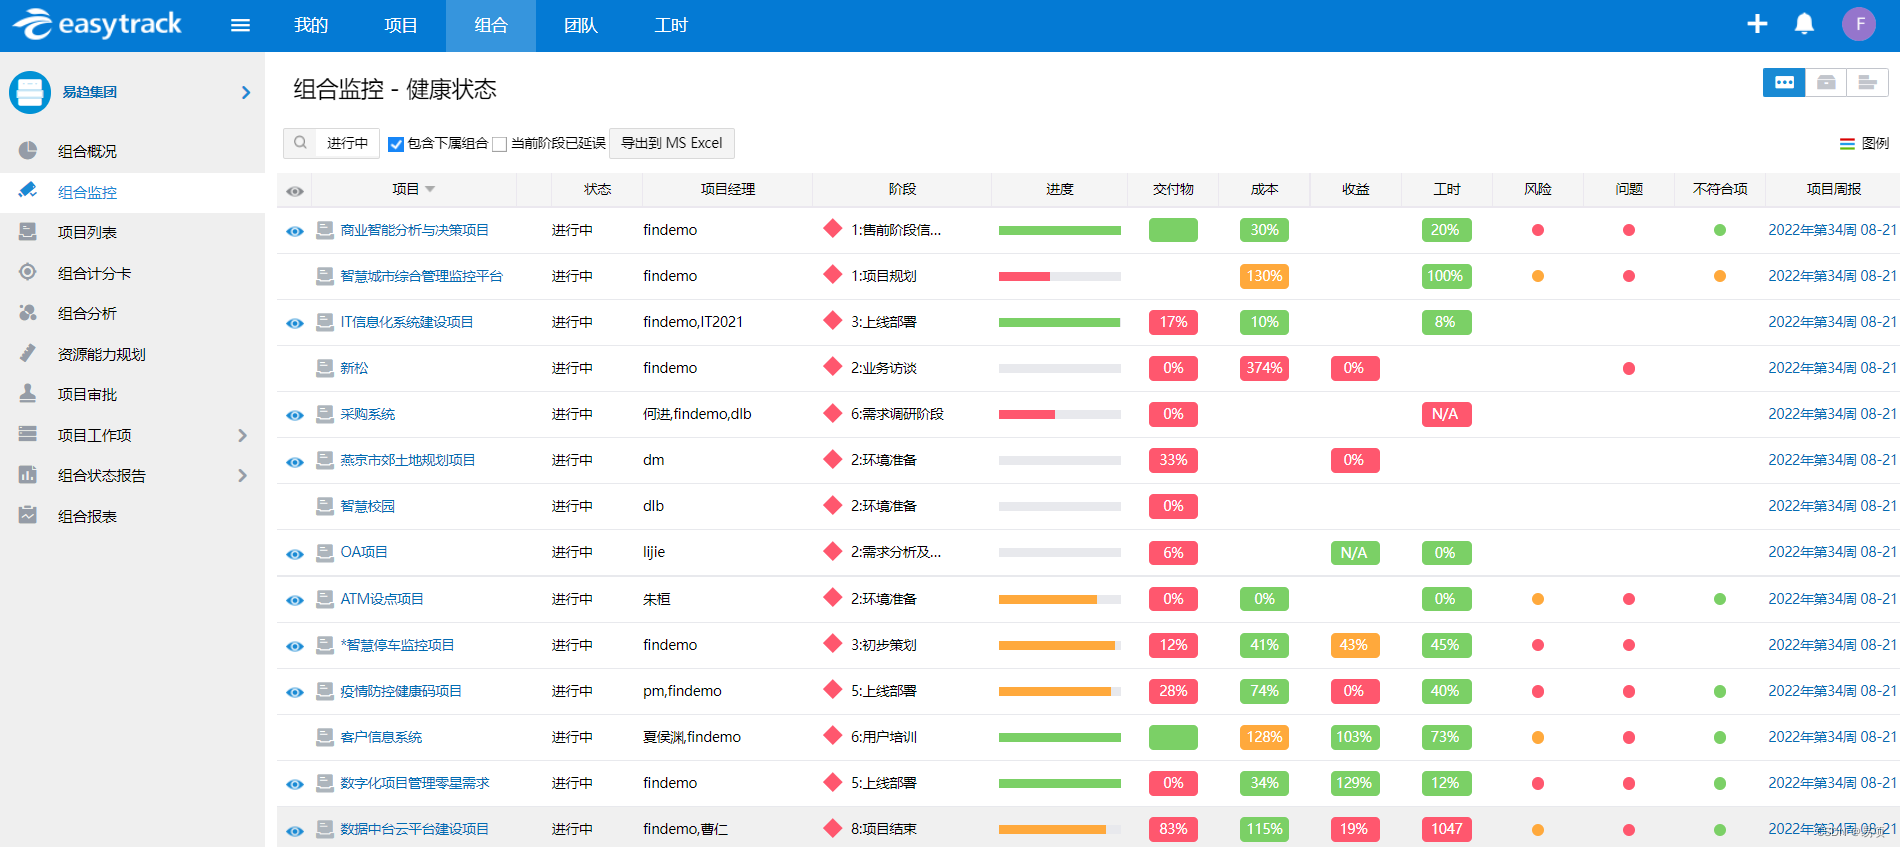Click the 374% cost badge for 新松

click(x=1264, y=368)
